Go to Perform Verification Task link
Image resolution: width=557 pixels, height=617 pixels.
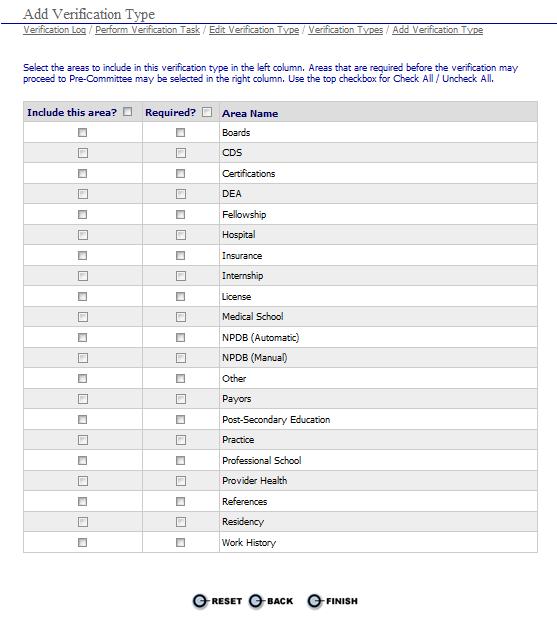click(x=148, y=30)
